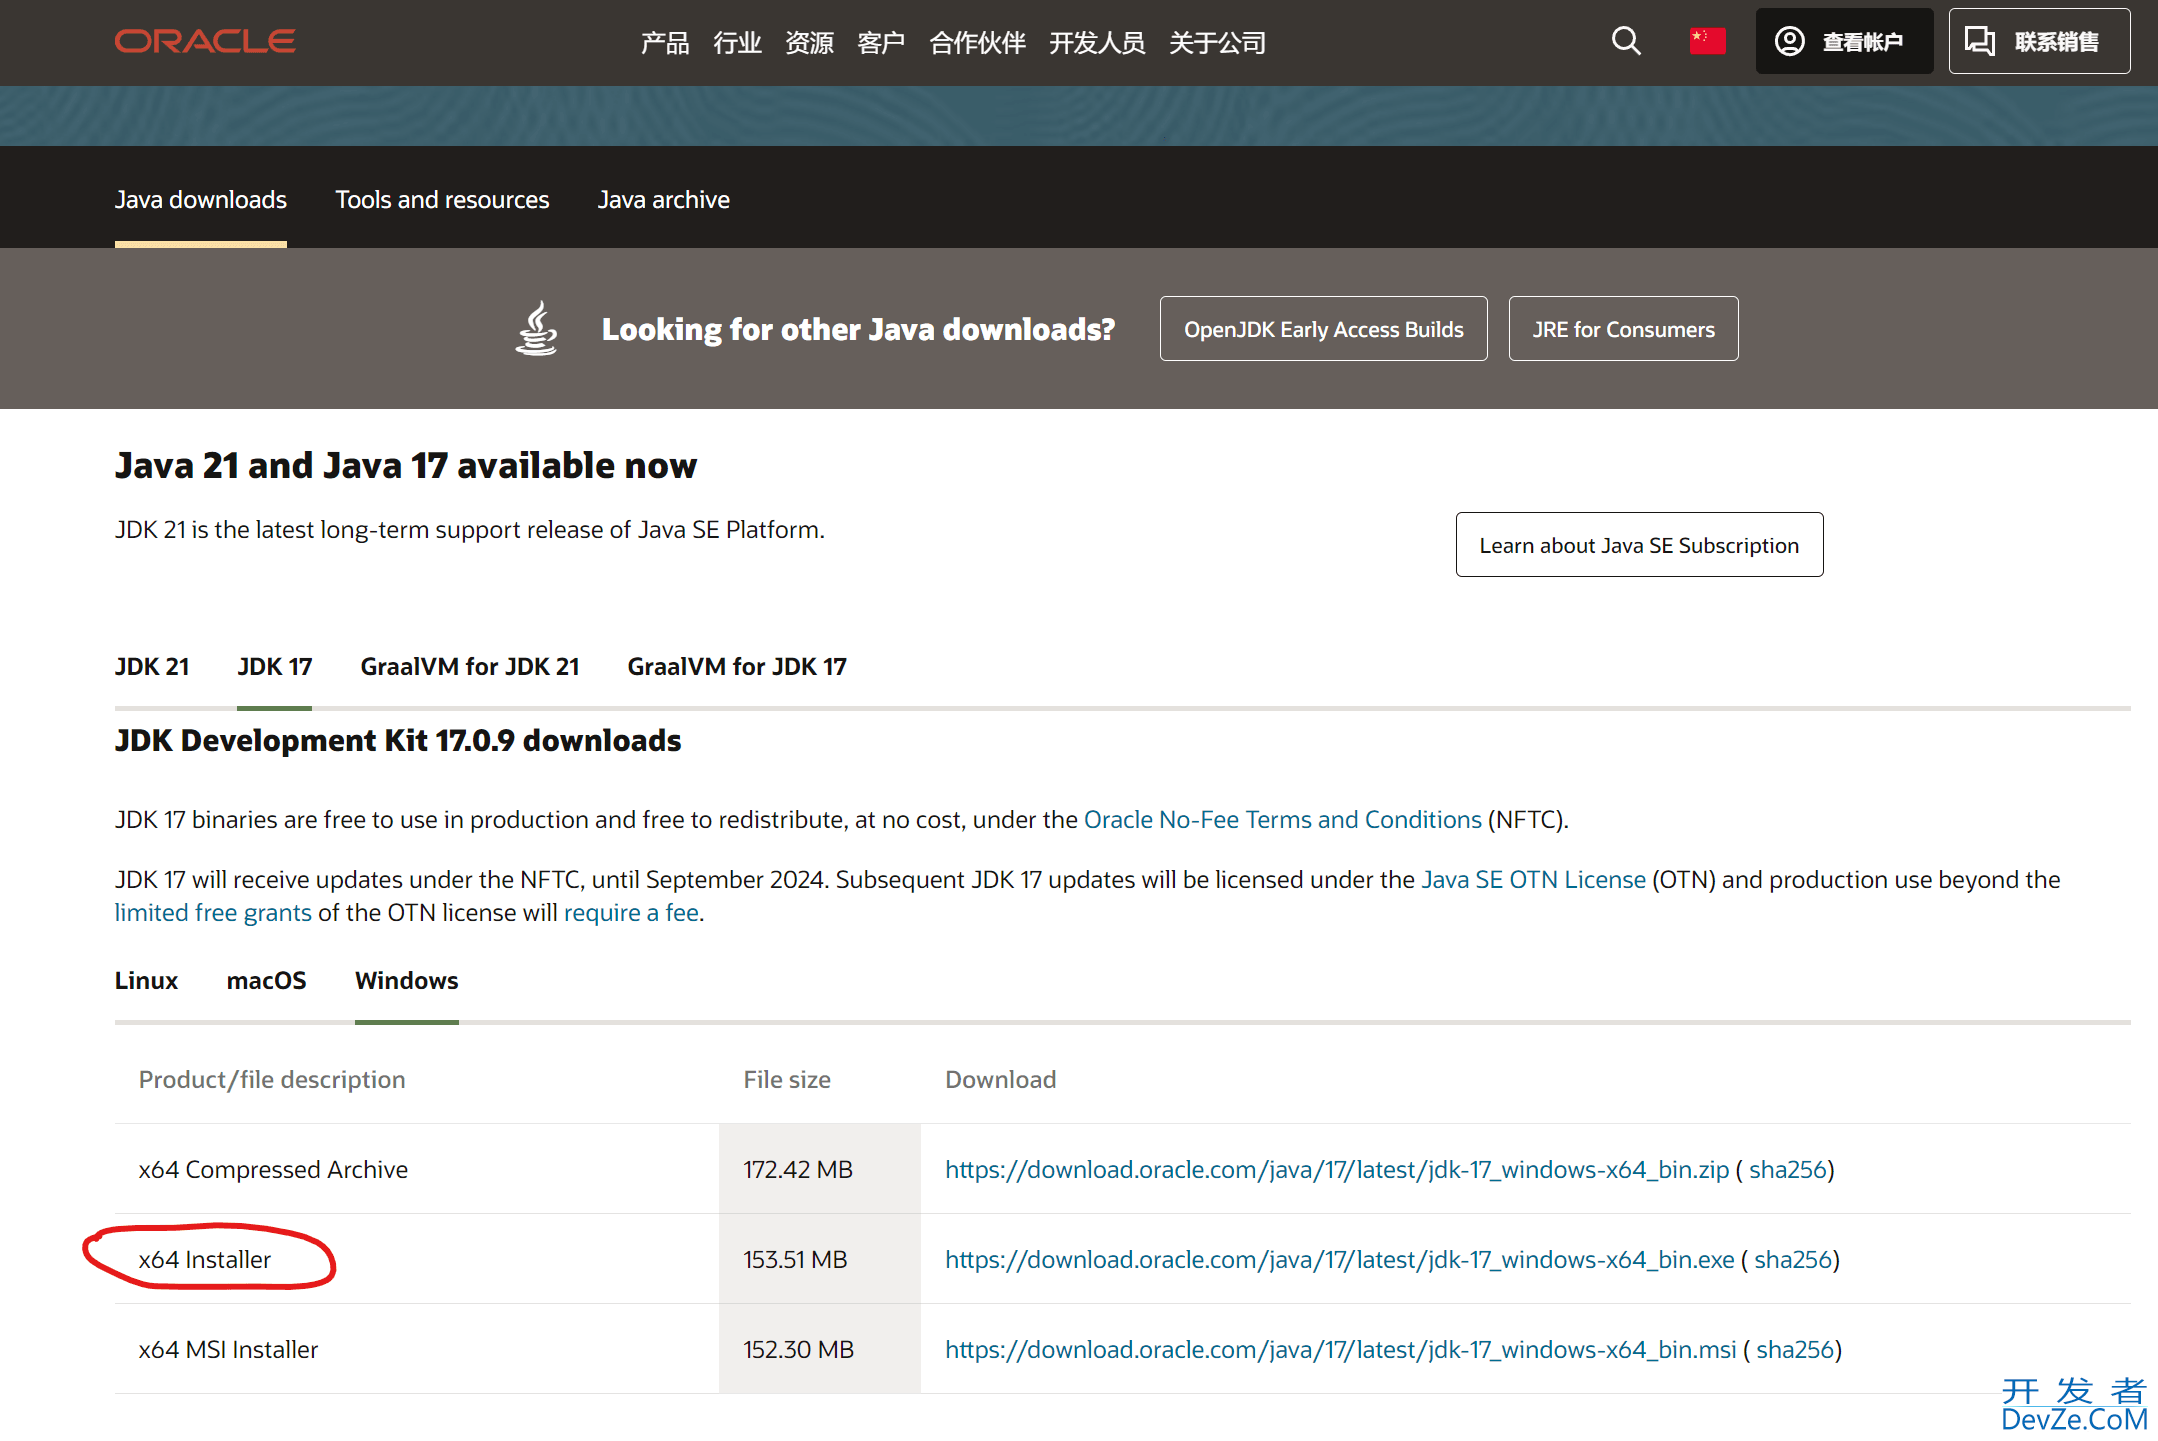Click the account profile icon

click(1790, 40)
